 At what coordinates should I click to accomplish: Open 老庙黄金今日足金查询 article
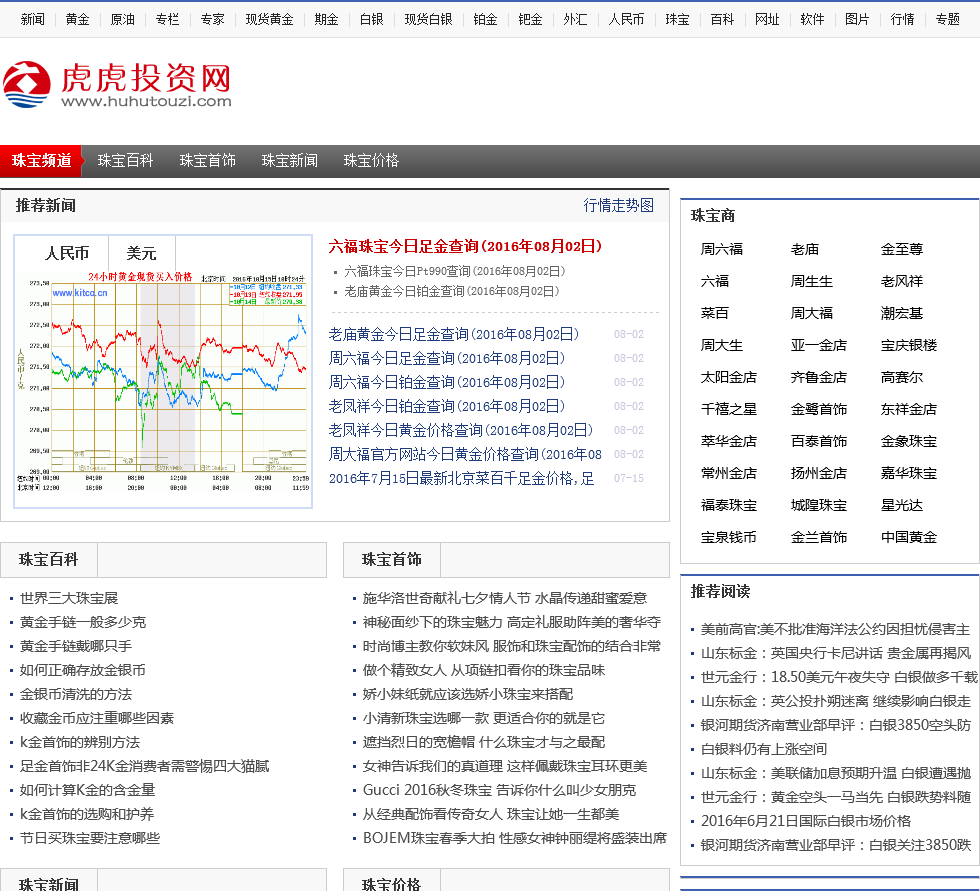click(x=453, y=334)
